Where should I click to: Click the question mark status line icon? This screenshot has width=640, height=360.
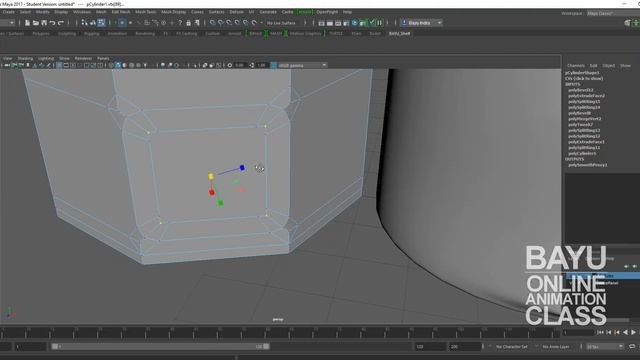point(180,23)
